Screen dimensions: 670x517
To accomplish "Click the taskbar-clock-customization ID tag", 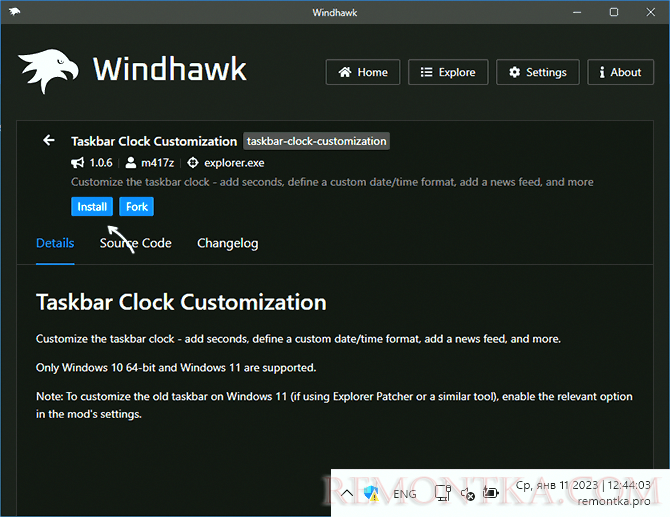I will coord(316,141).
